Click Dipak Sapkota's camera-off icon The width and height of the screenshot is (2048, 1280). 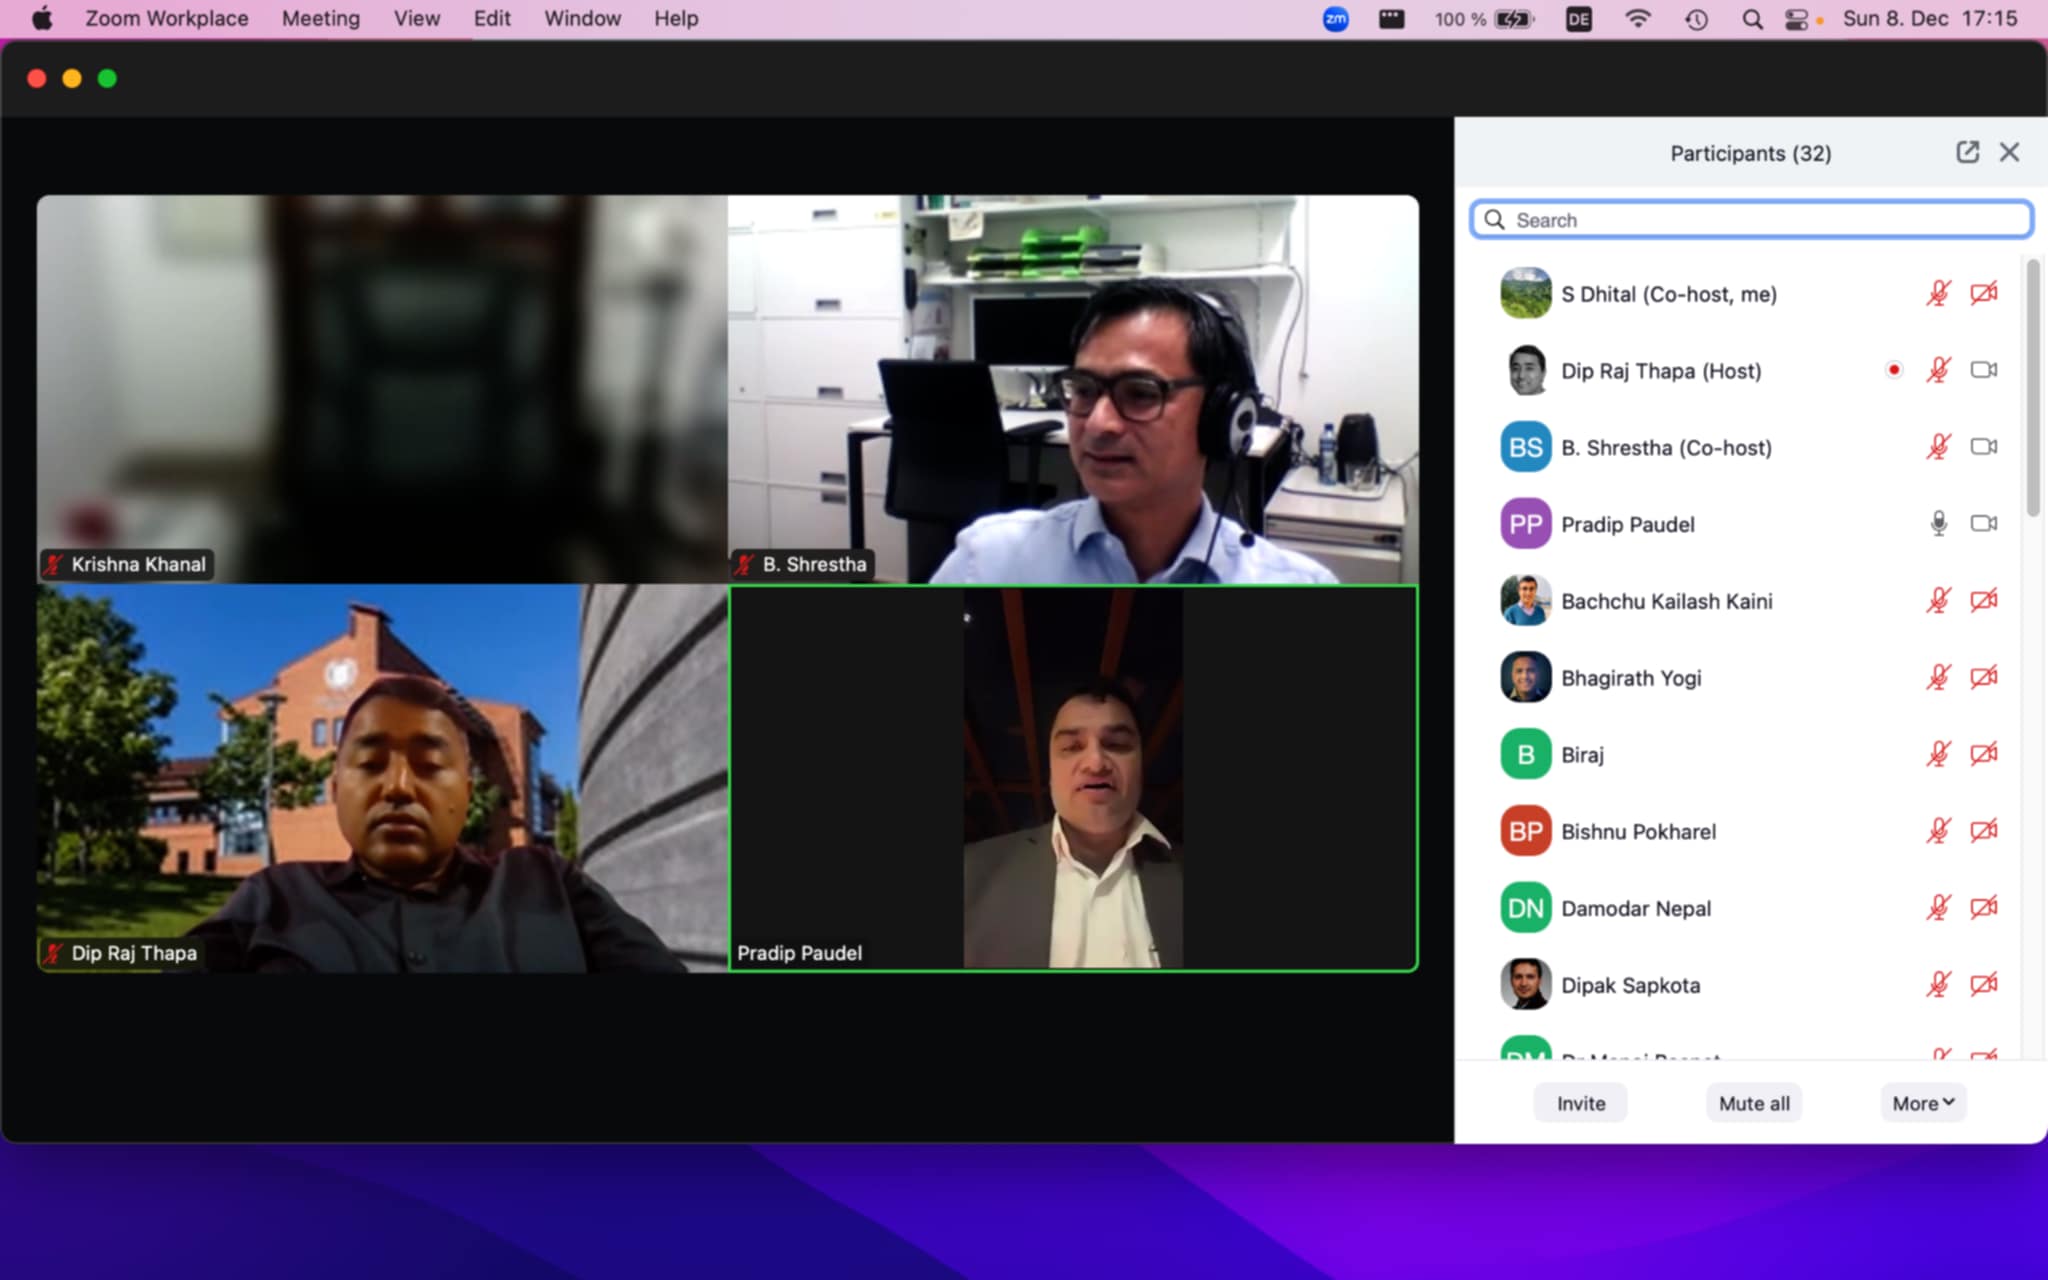(1984, 984)
